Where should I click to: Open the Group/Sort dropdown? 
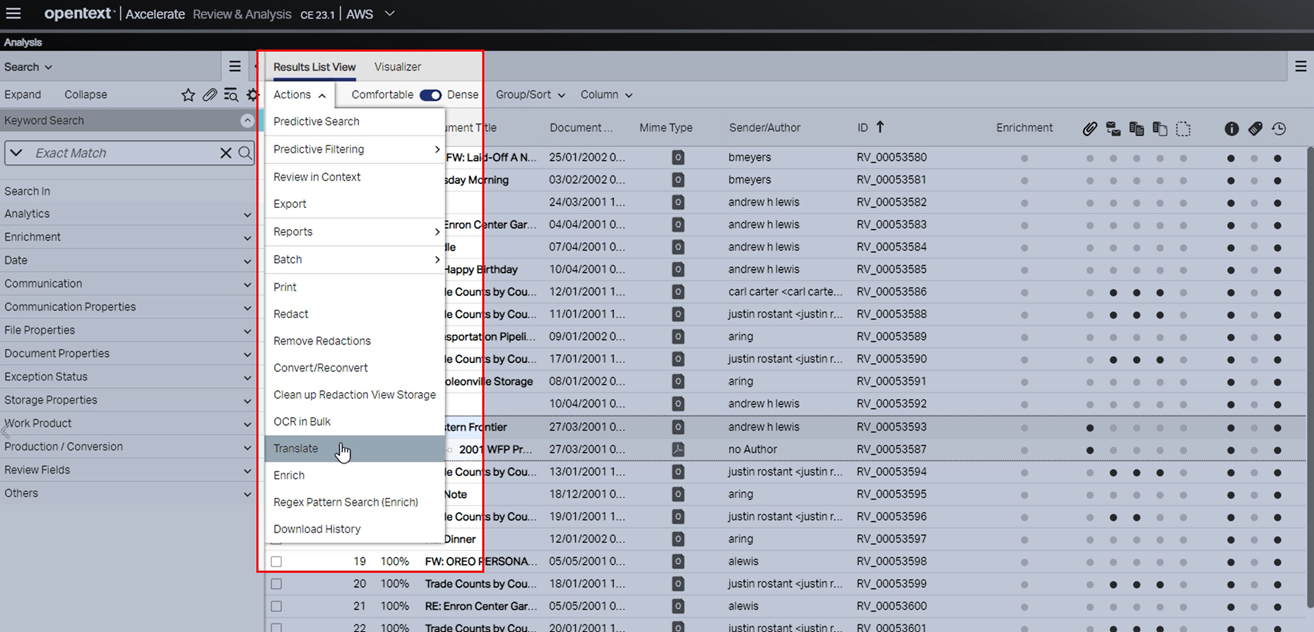click(530, 95)
